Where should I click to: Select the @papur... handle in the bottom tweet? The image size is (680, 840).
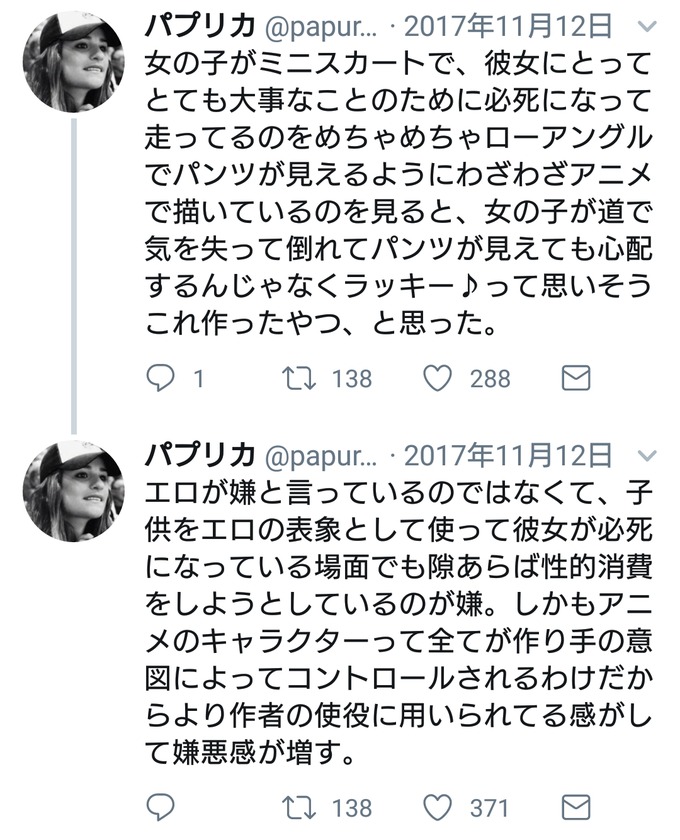(320, 457)
